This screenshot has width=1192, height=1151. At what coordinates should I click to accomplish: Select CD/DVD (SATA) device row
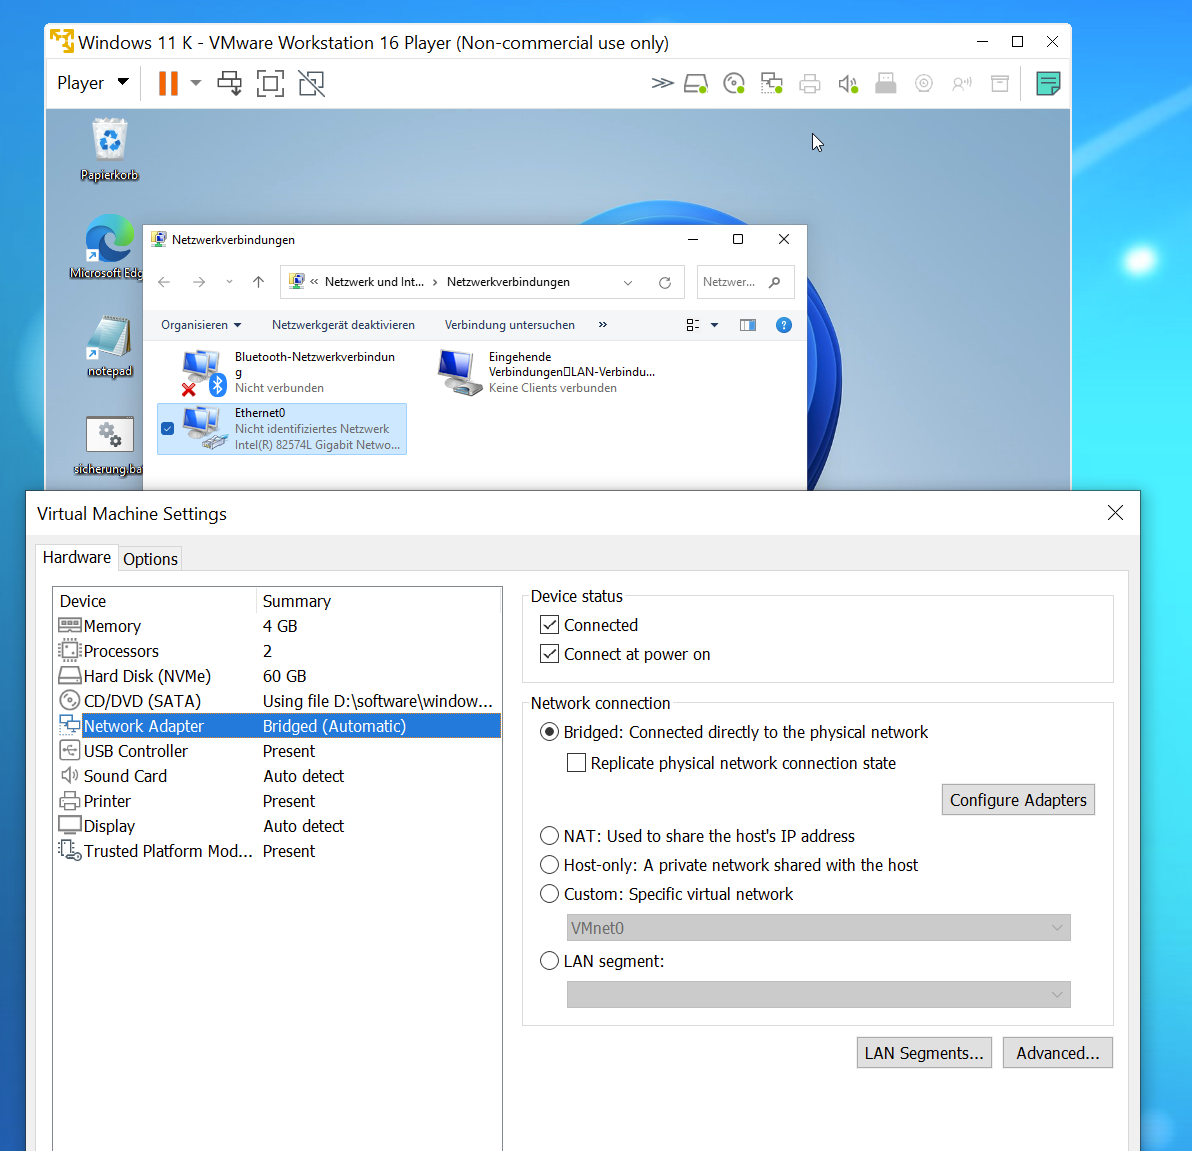pyautogui.click(x=279, y=701)
